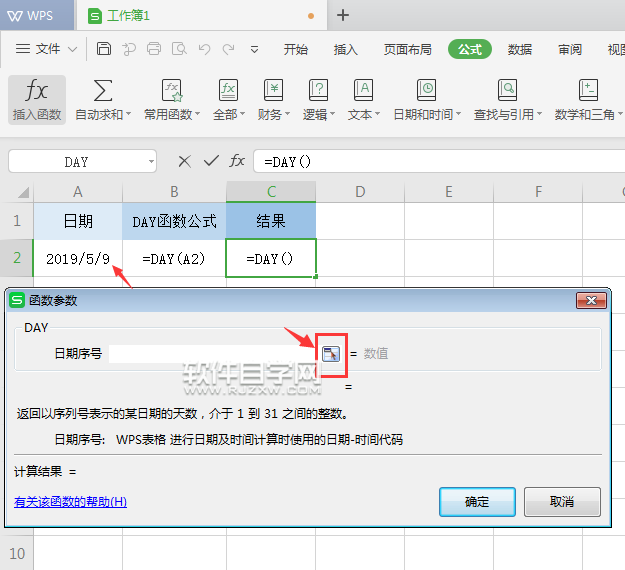Click the select-all corner of the sheet
The image size is (625, 570).
[23, 192]
